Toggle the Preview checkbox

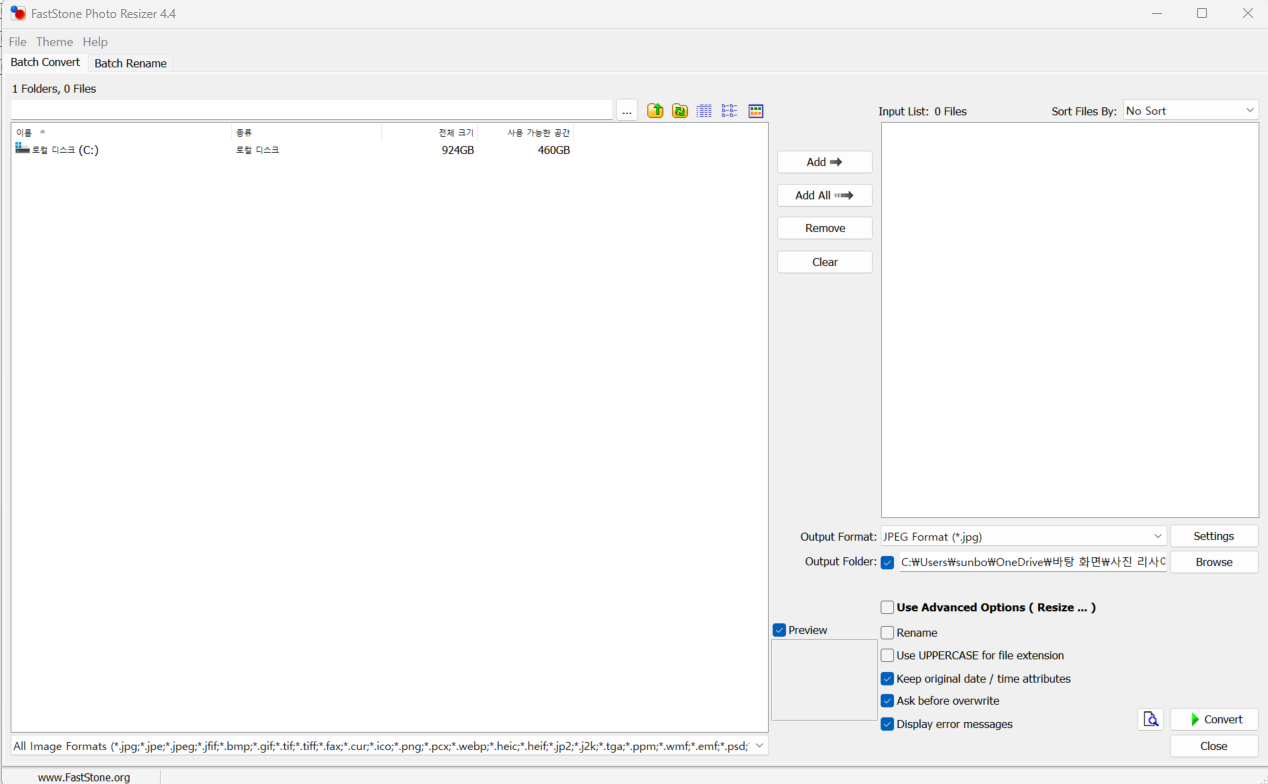pyautogui.click(x=779, y=630)
